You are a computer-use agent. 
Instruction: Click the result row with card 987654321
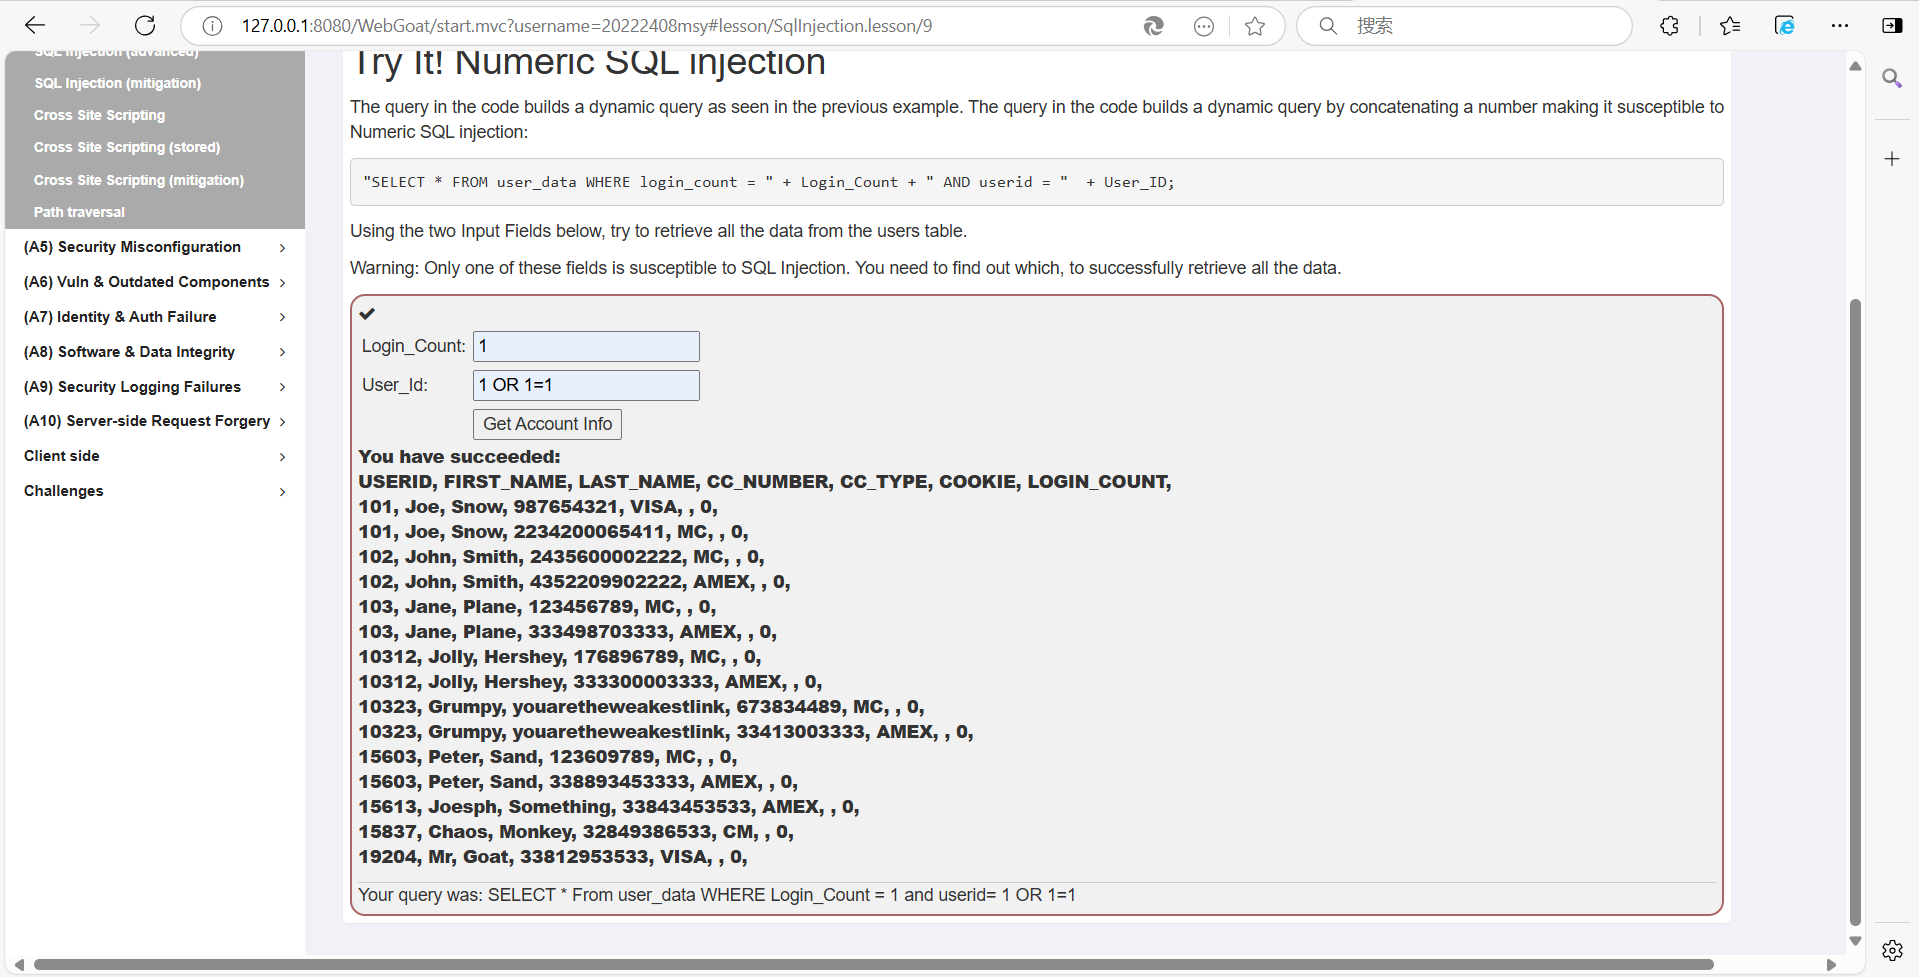(538, 507)
